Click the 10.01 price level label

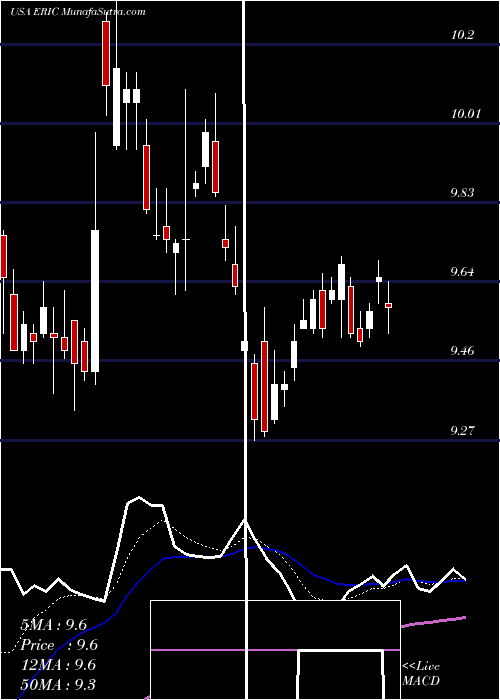tap(466, 114)
